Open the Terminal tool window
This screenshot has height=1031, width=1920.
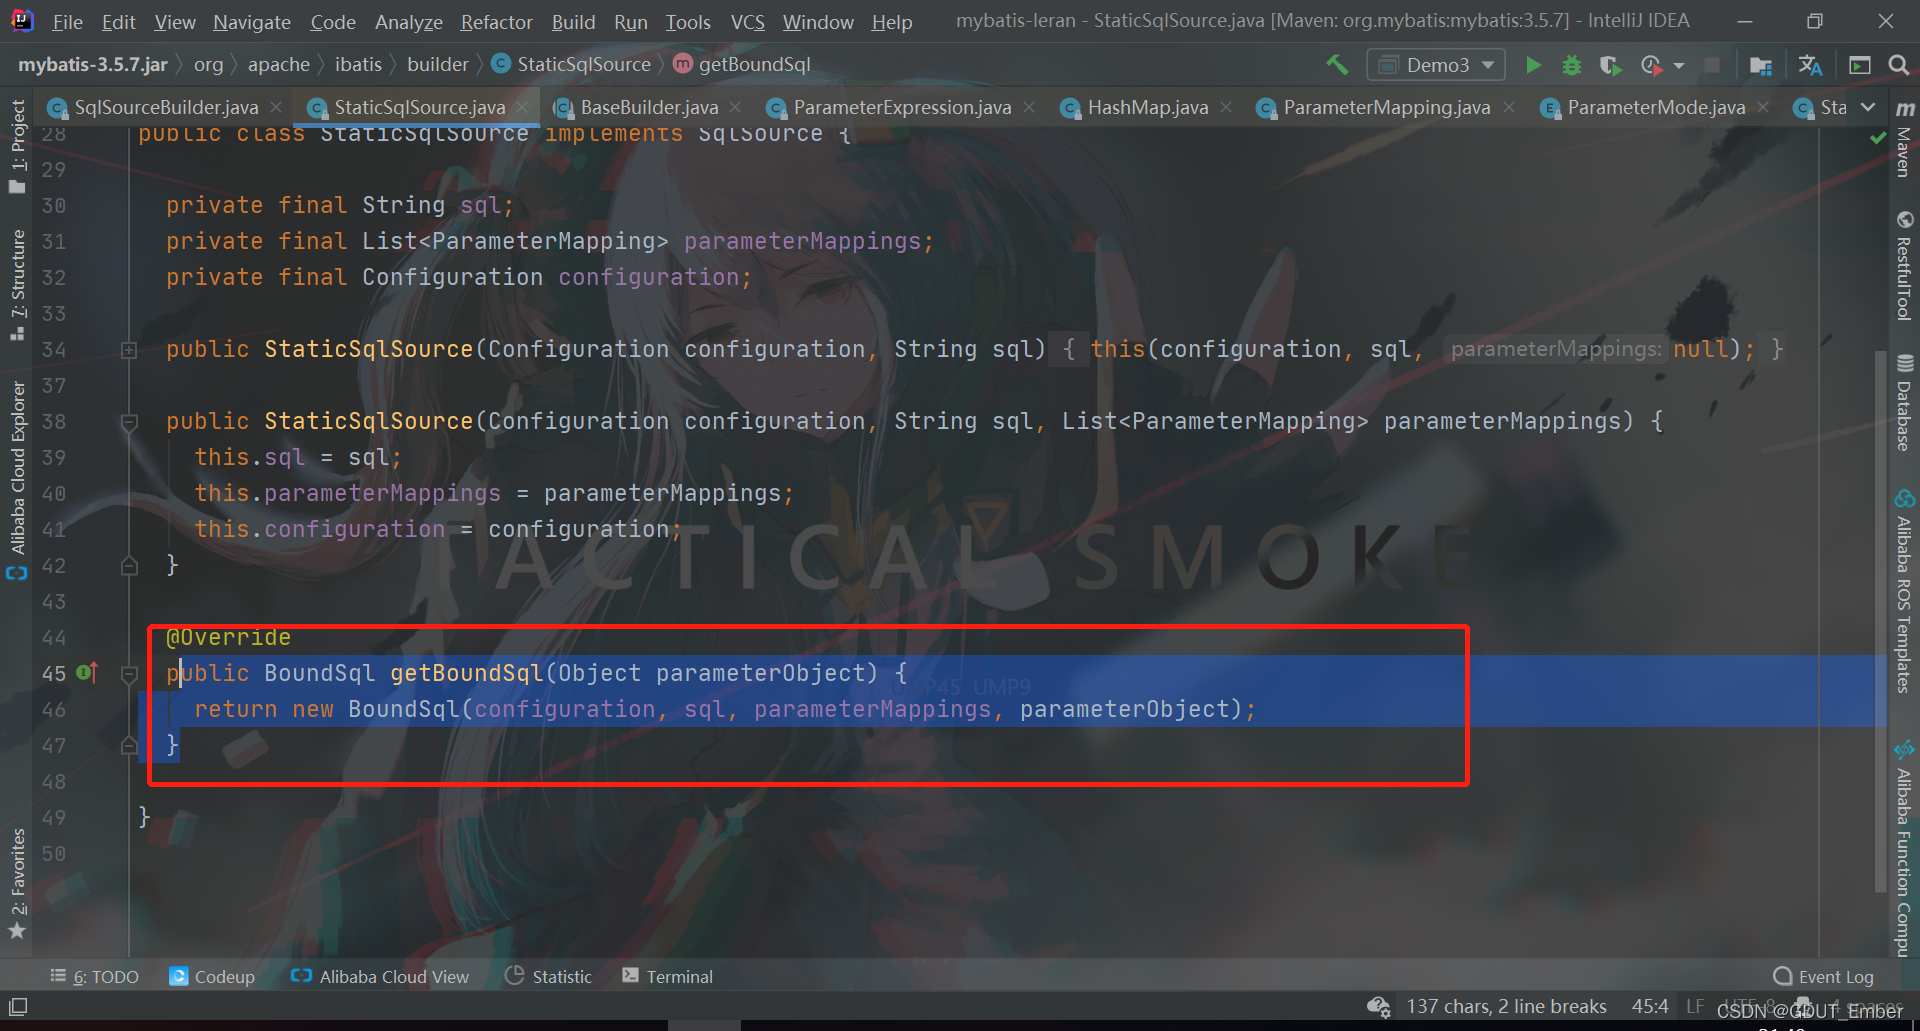667,976
